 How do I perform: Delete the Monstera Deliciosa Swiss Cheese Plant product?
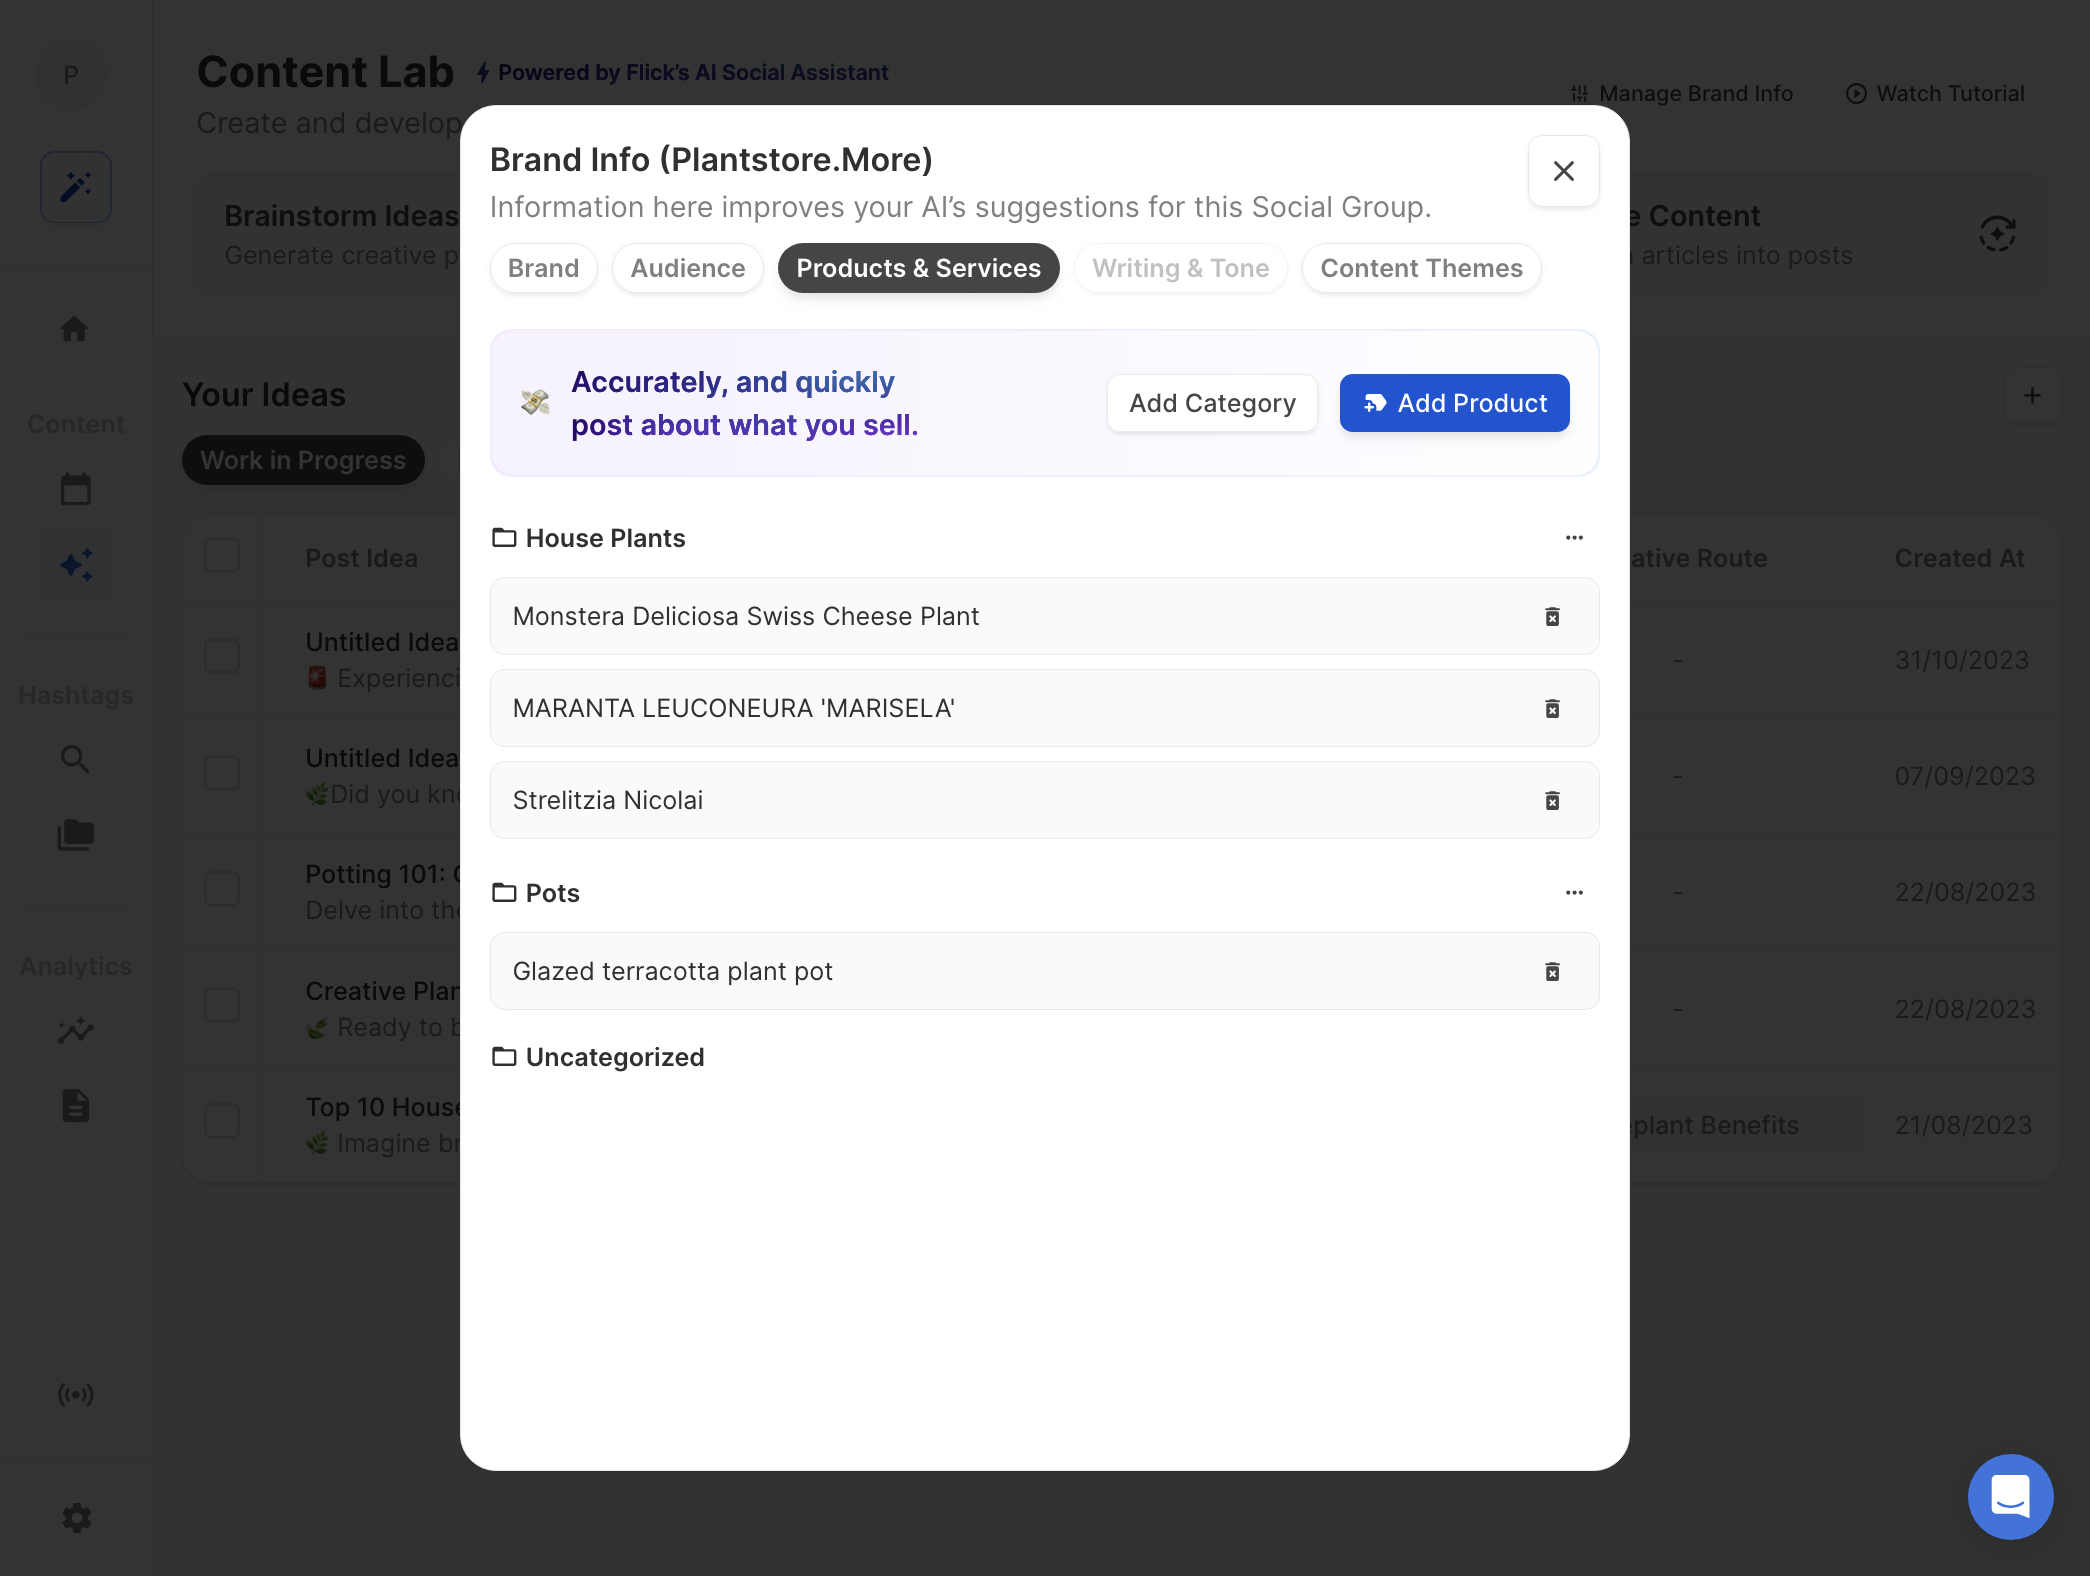pos(1552,617)
